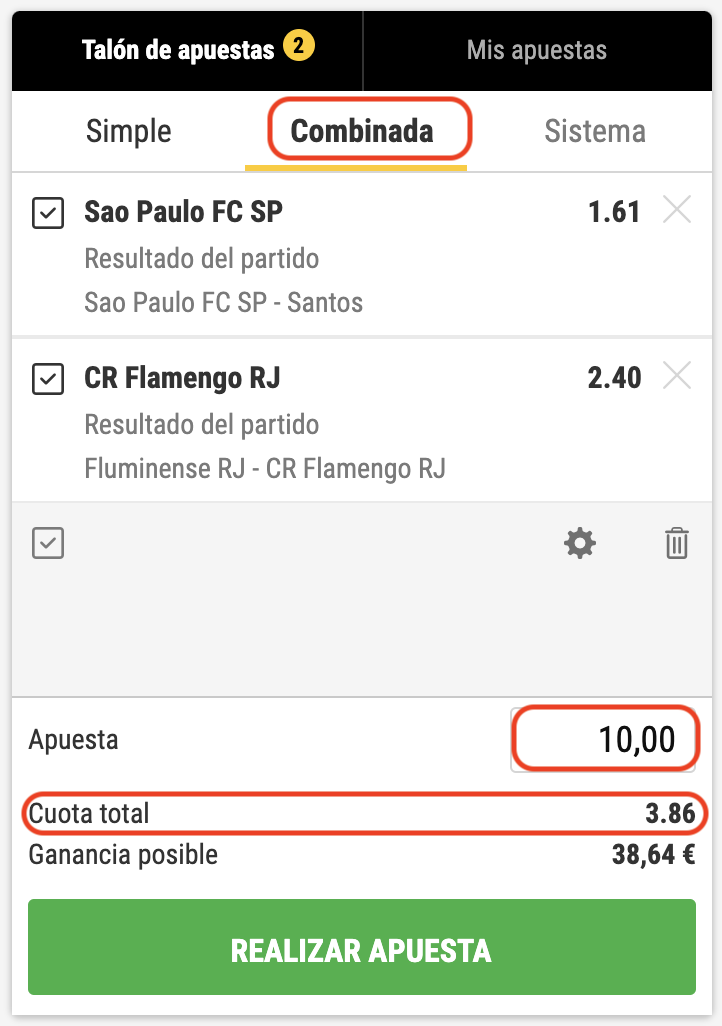
Task: Toggle the select-all checkbox beside the gear
Action: click(48, 544)
